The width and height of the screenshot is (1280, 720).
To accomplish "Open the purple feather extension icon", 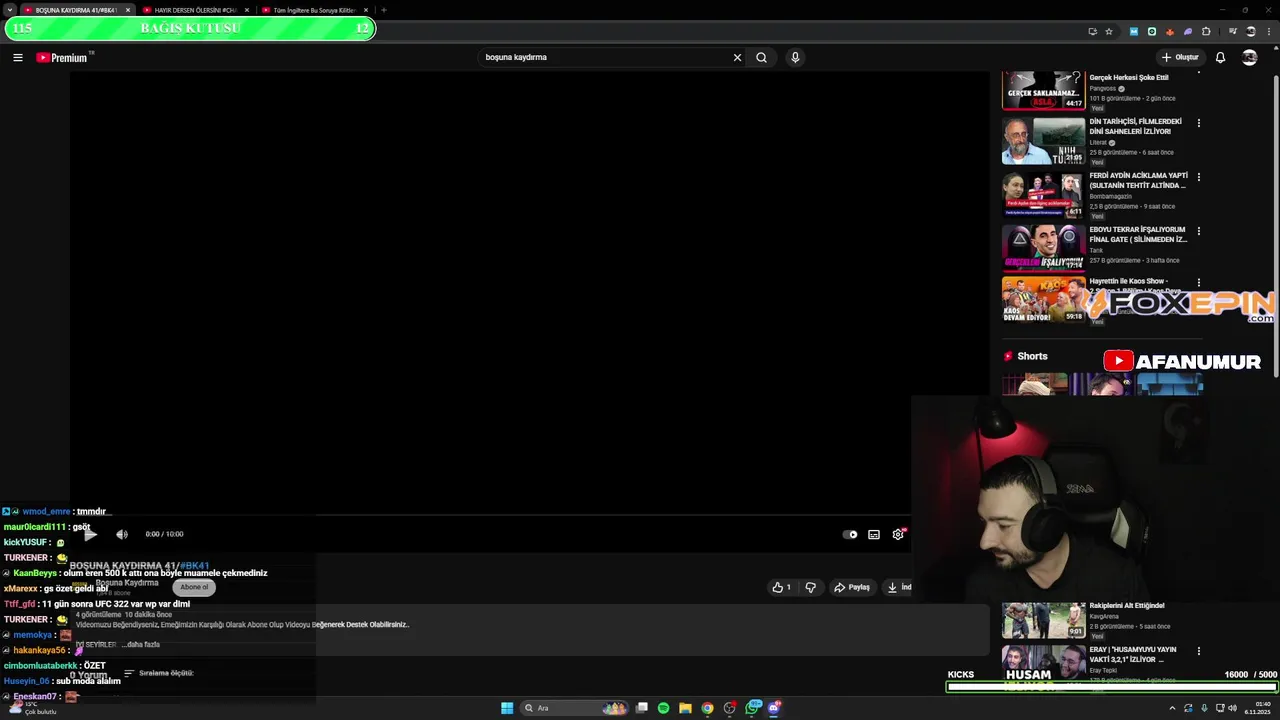I will 1188,31.
